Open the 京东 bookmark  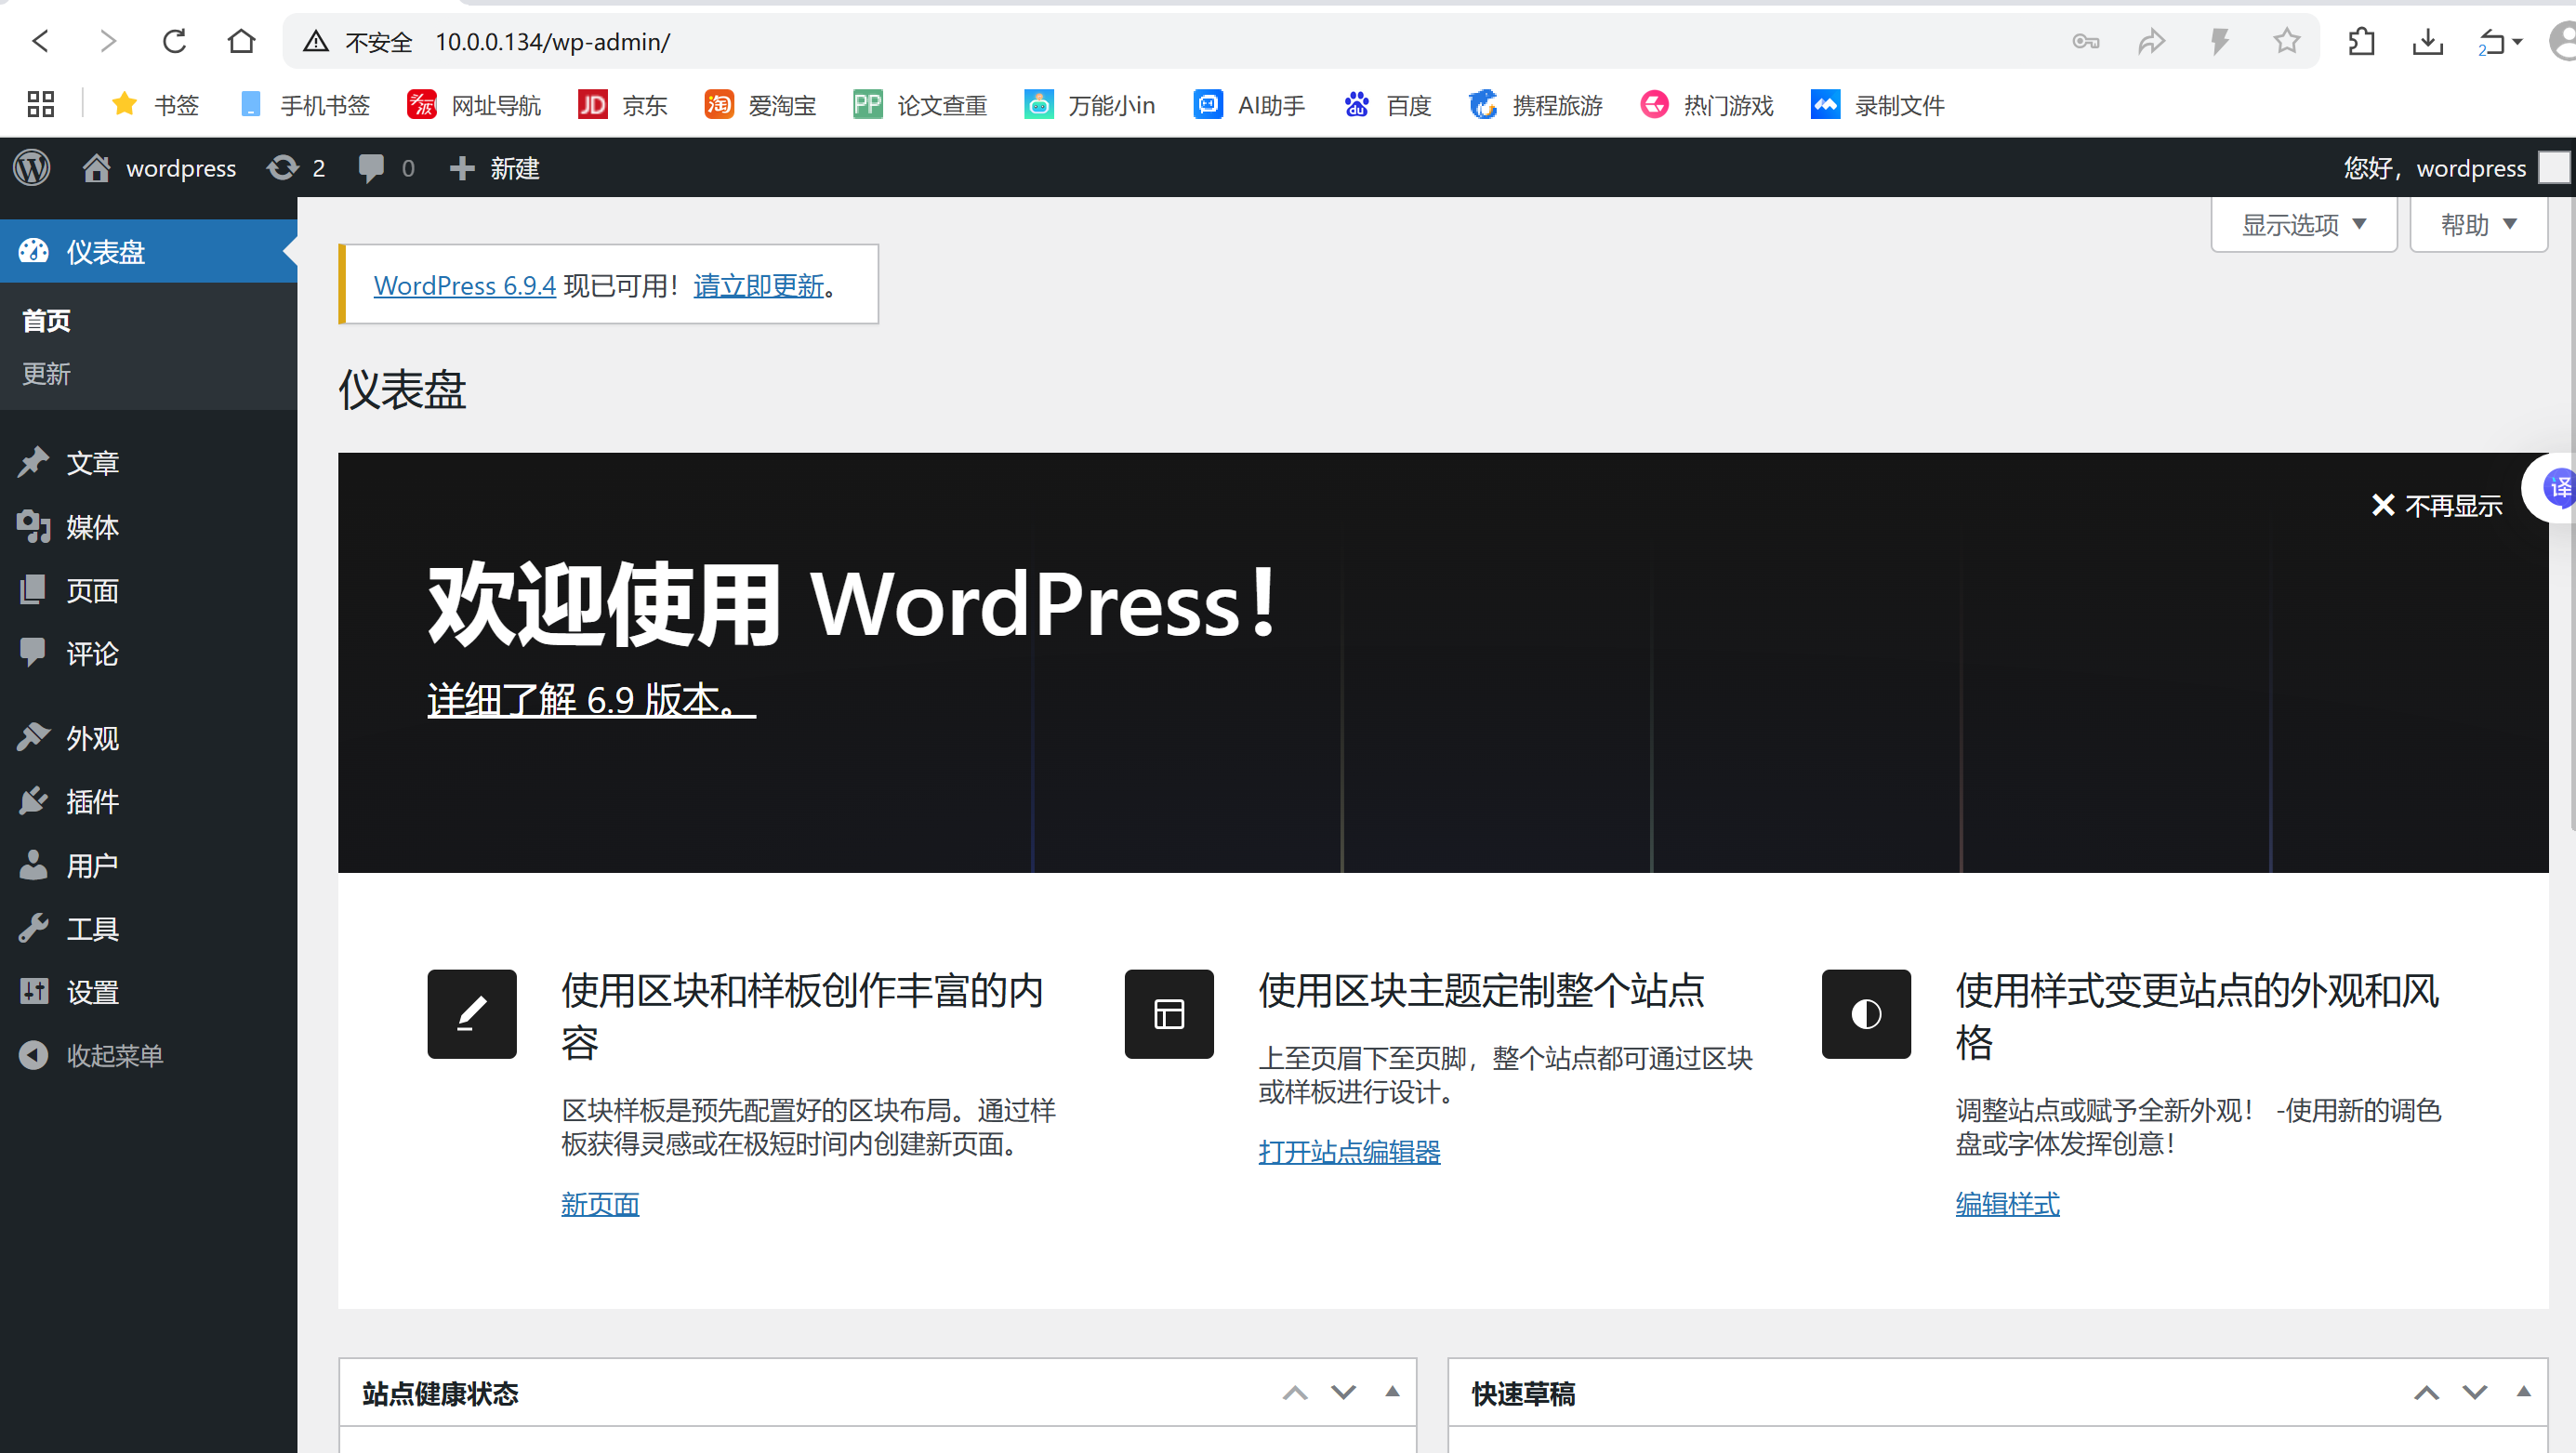[x=622, y=104]
